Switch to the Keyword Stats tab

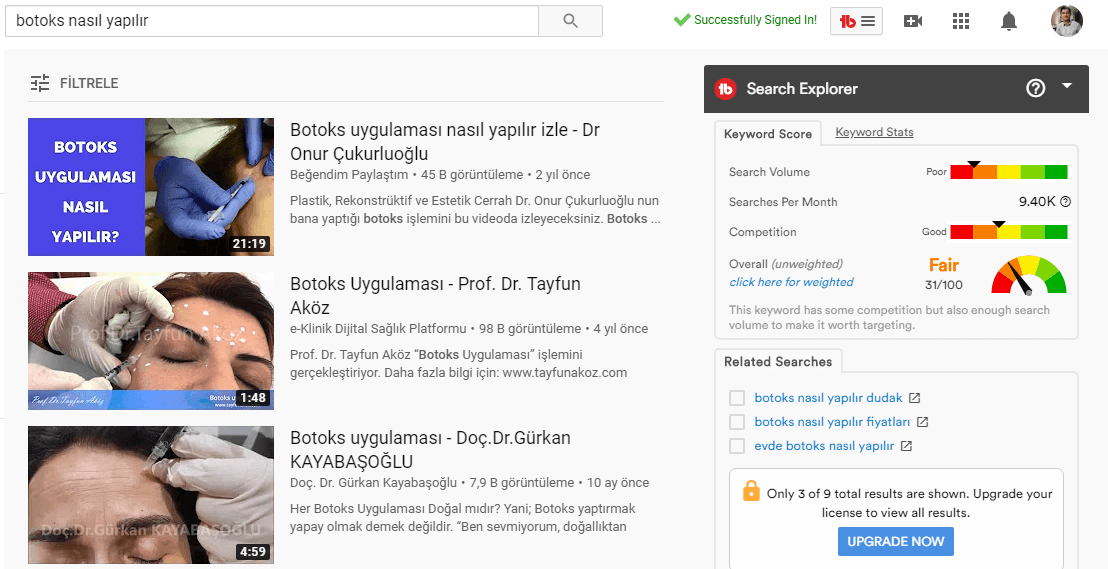pos(874,132)
